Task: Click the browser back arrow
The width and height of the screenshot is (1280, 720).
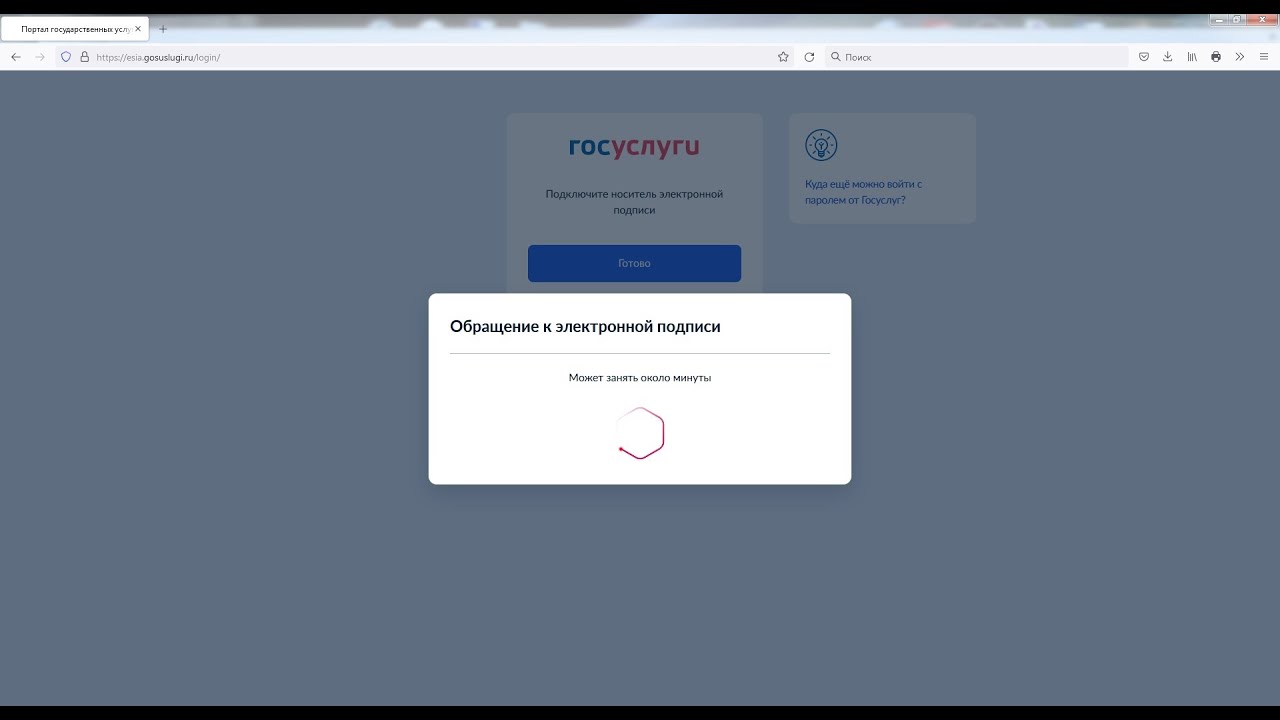Action: pos(16,57)
